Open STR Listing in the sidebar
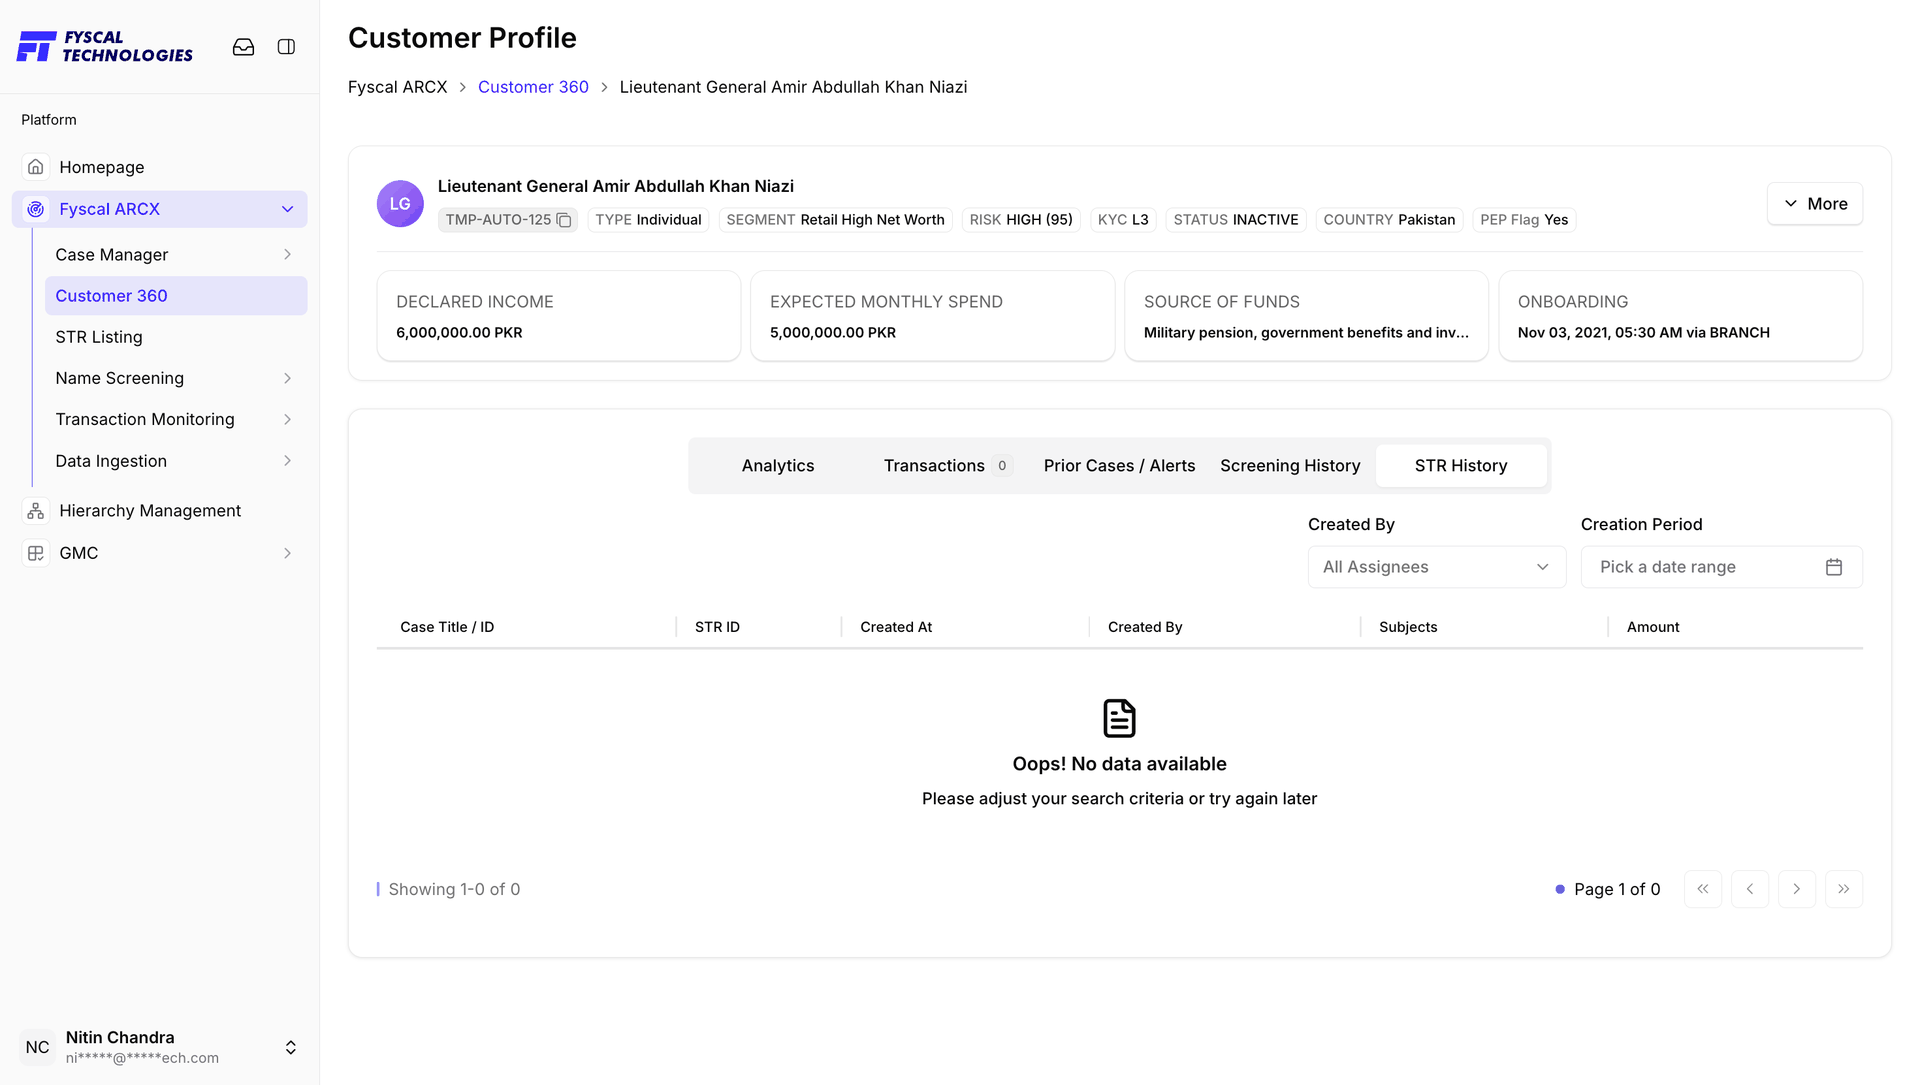Viewport: 1920px width, 1085px height. [176, 337]
